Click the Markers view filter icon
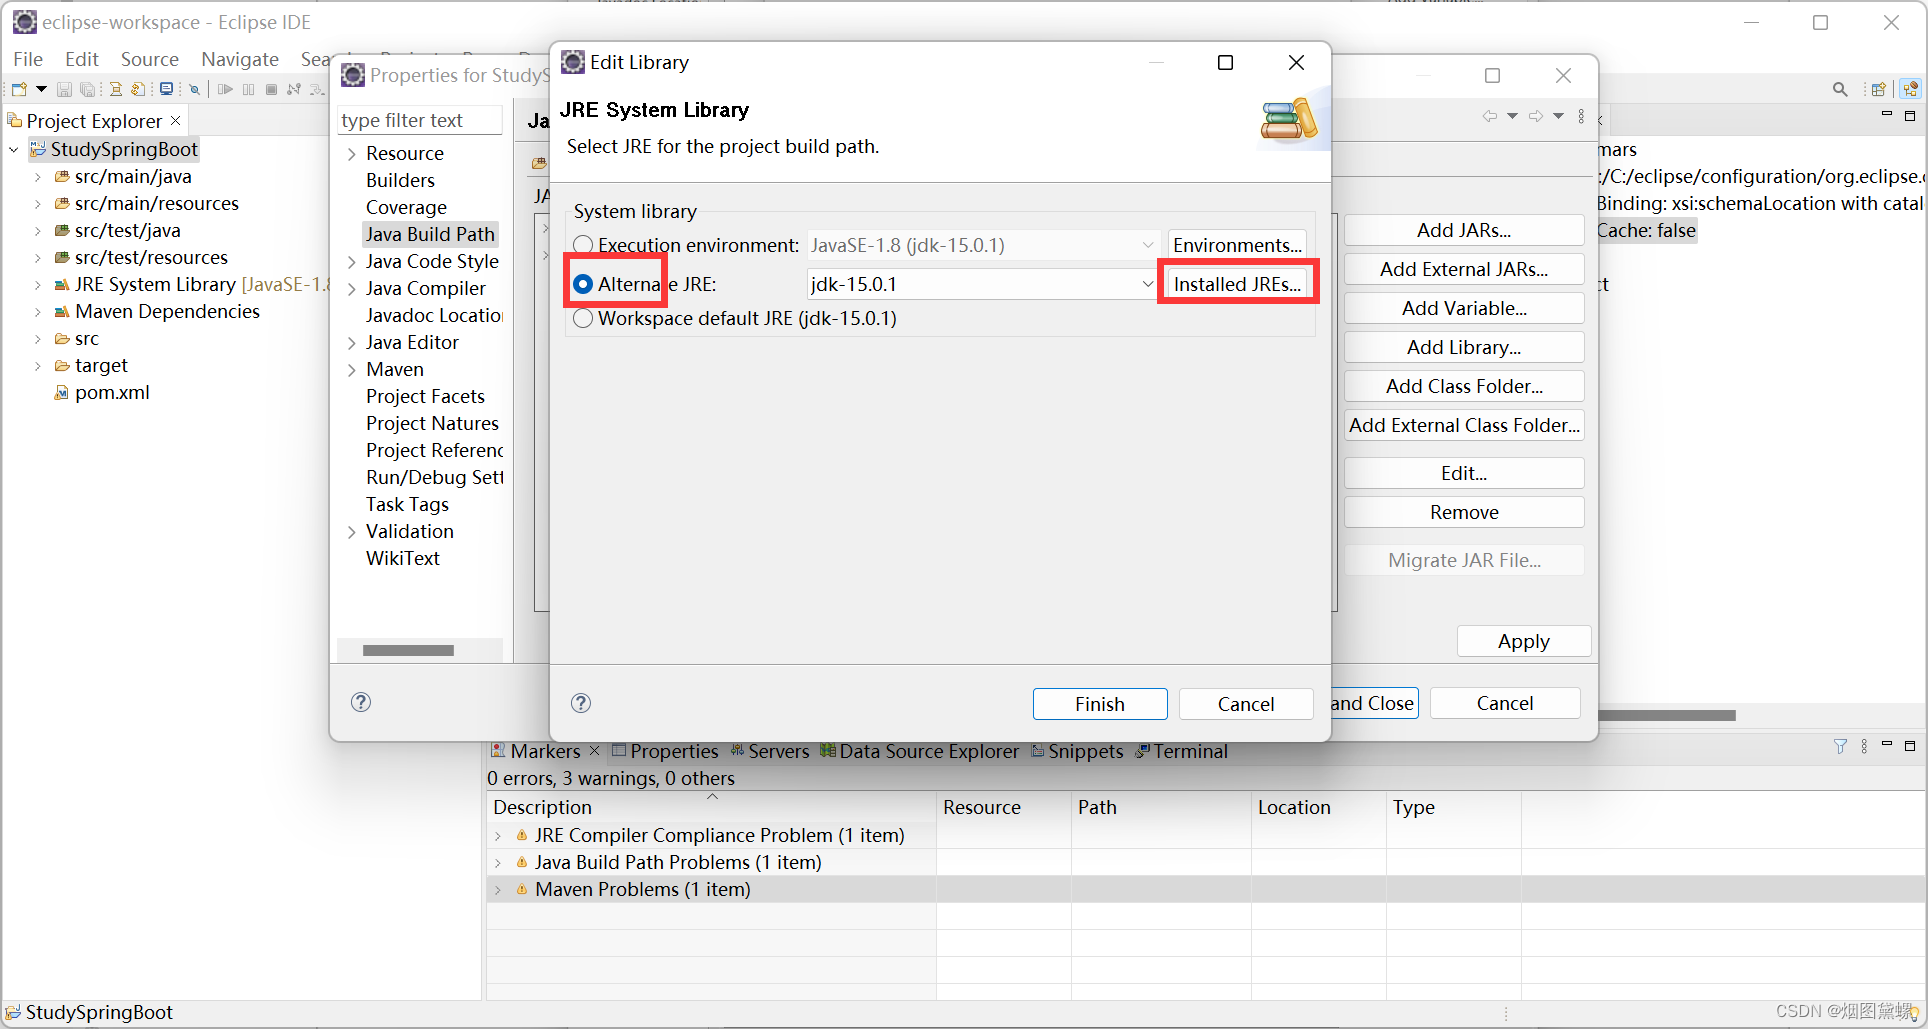Viewport: 1928px width, 1029px height. (1840, 746)
